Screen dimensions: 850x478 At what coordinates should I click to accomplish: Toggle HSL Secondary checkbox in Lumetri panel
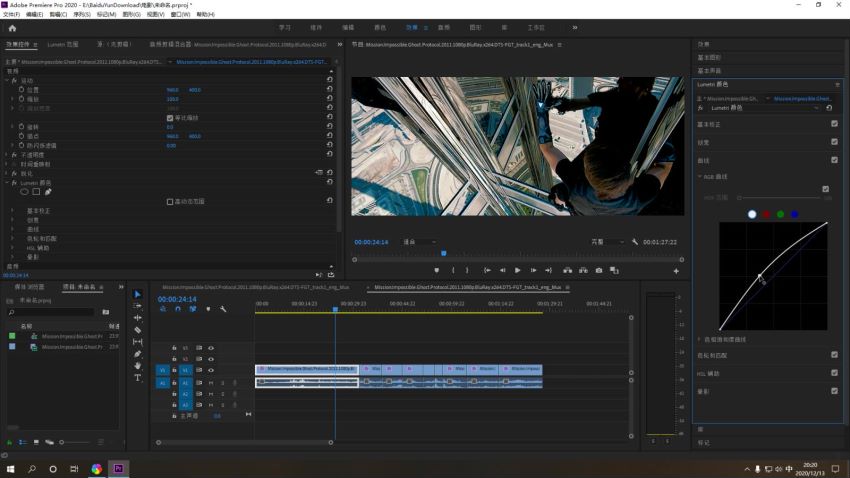[834, 373]
